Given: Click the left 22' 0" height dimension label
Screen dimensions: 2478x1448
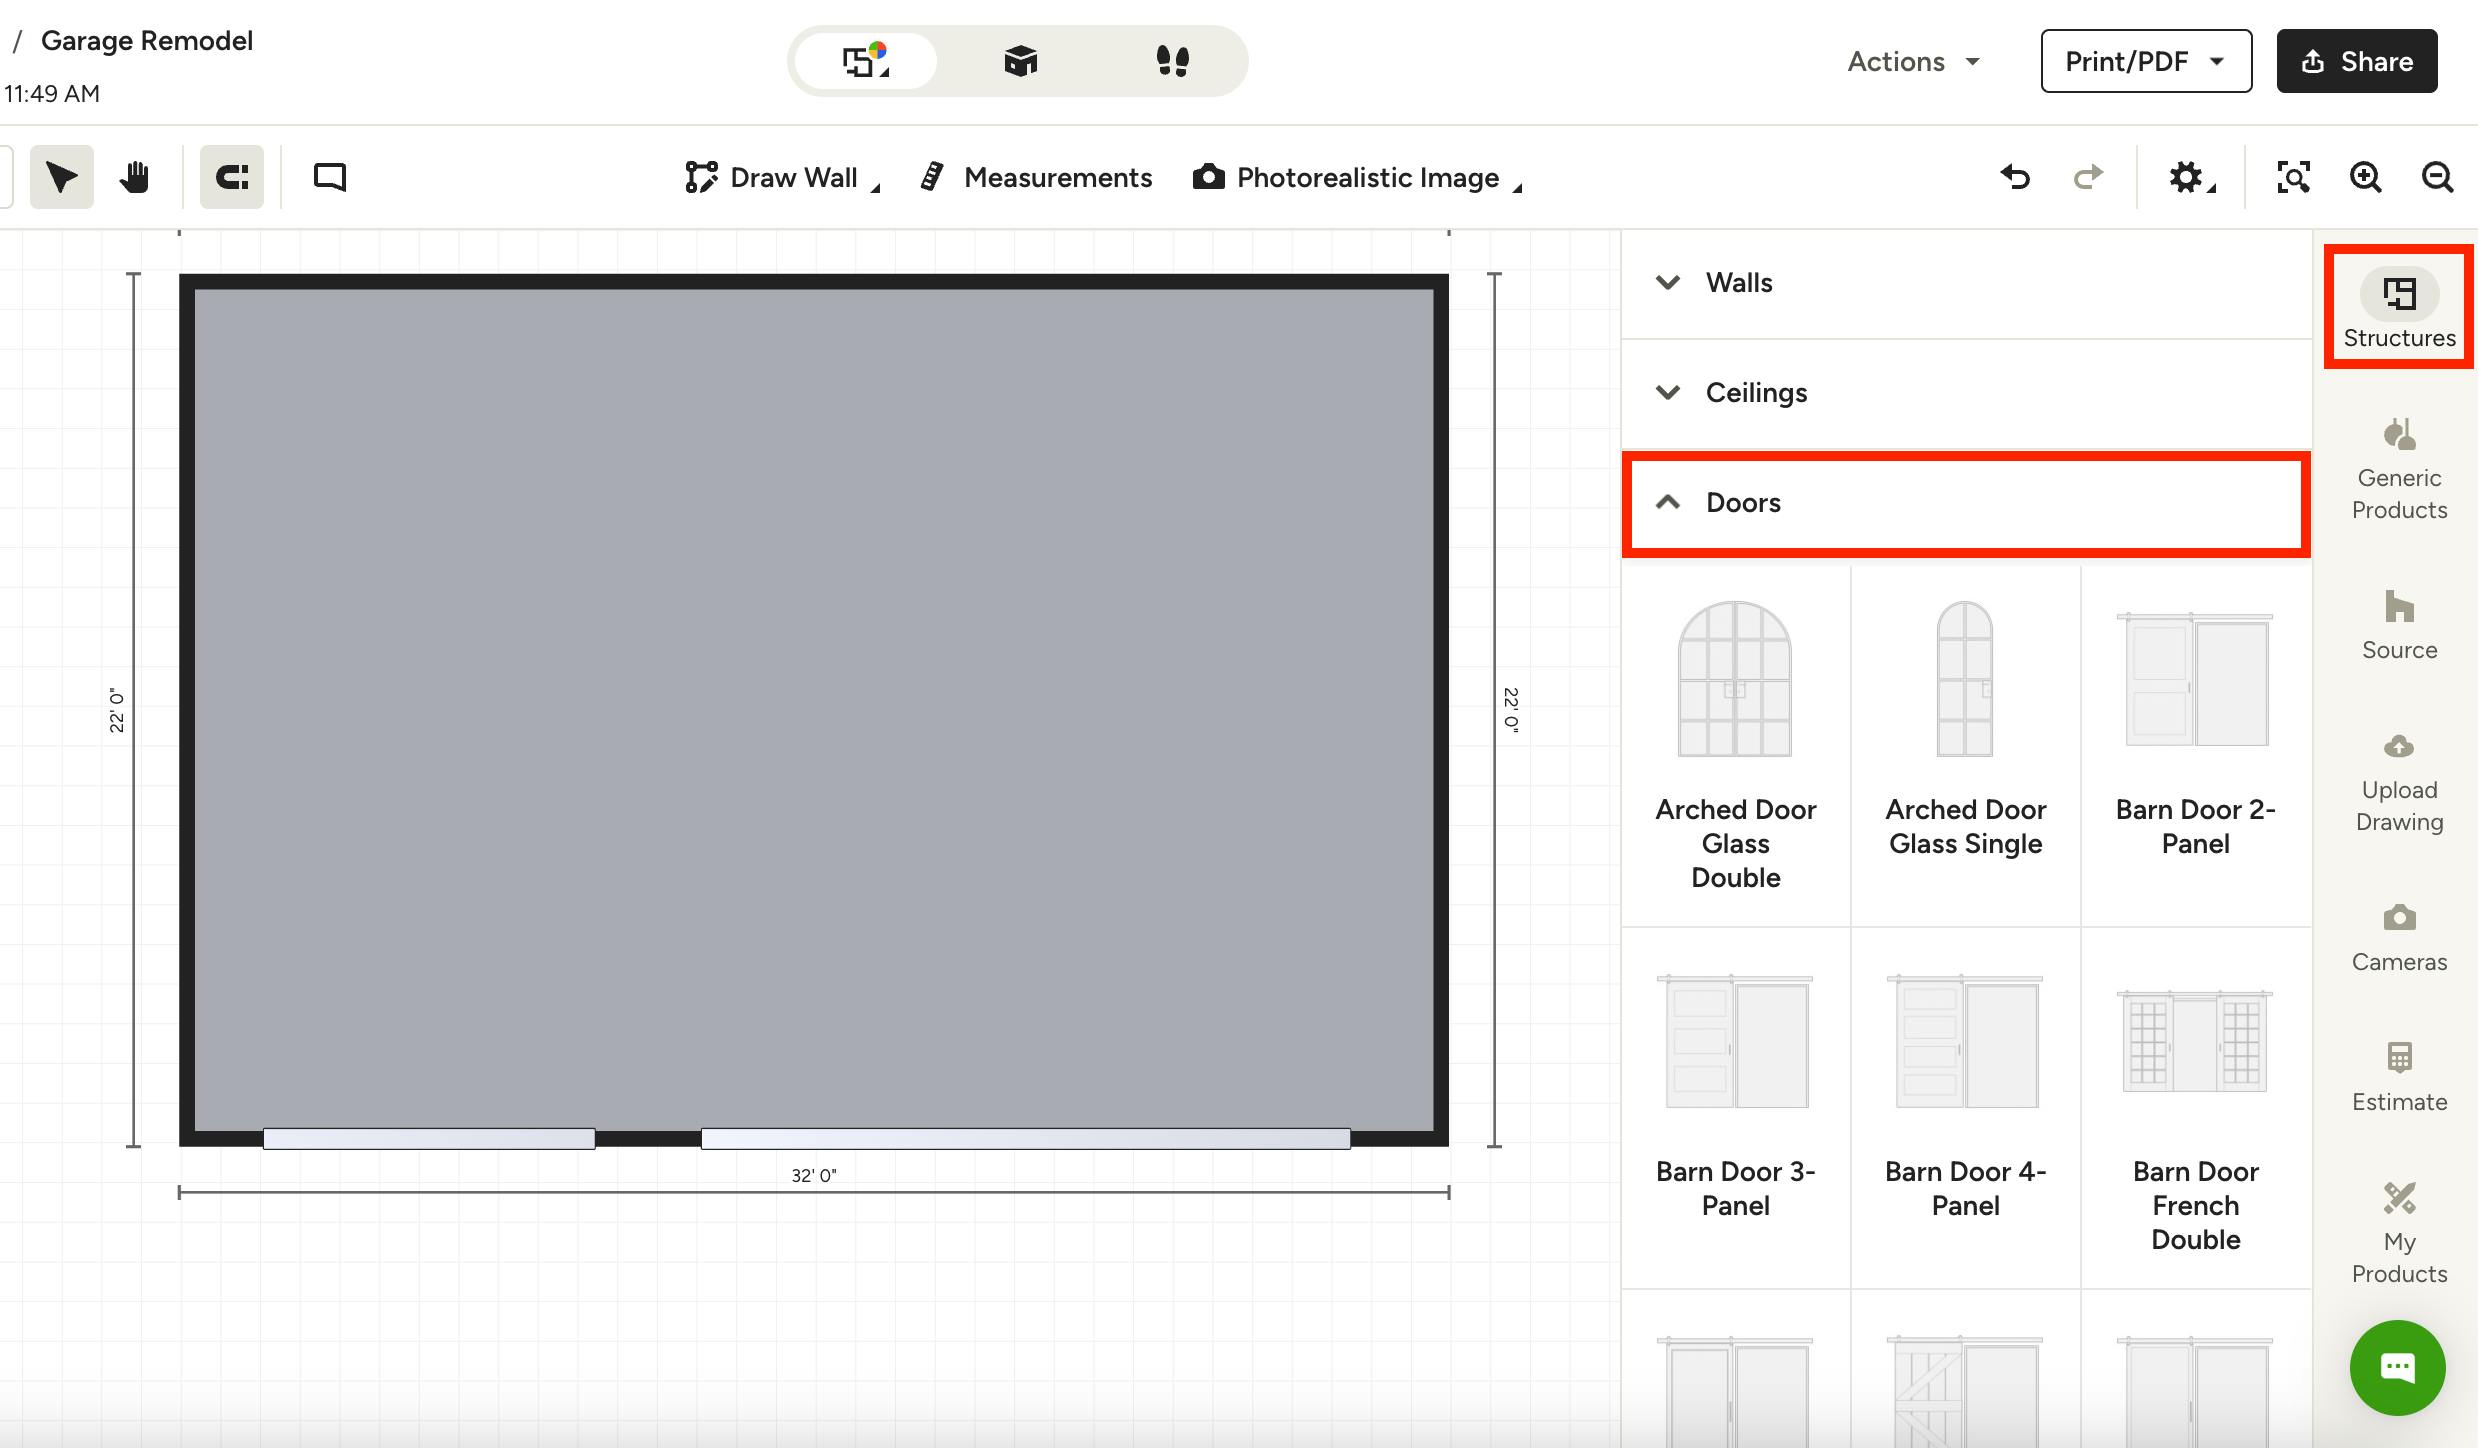Looking at the screenshot, I should (117, 710).
